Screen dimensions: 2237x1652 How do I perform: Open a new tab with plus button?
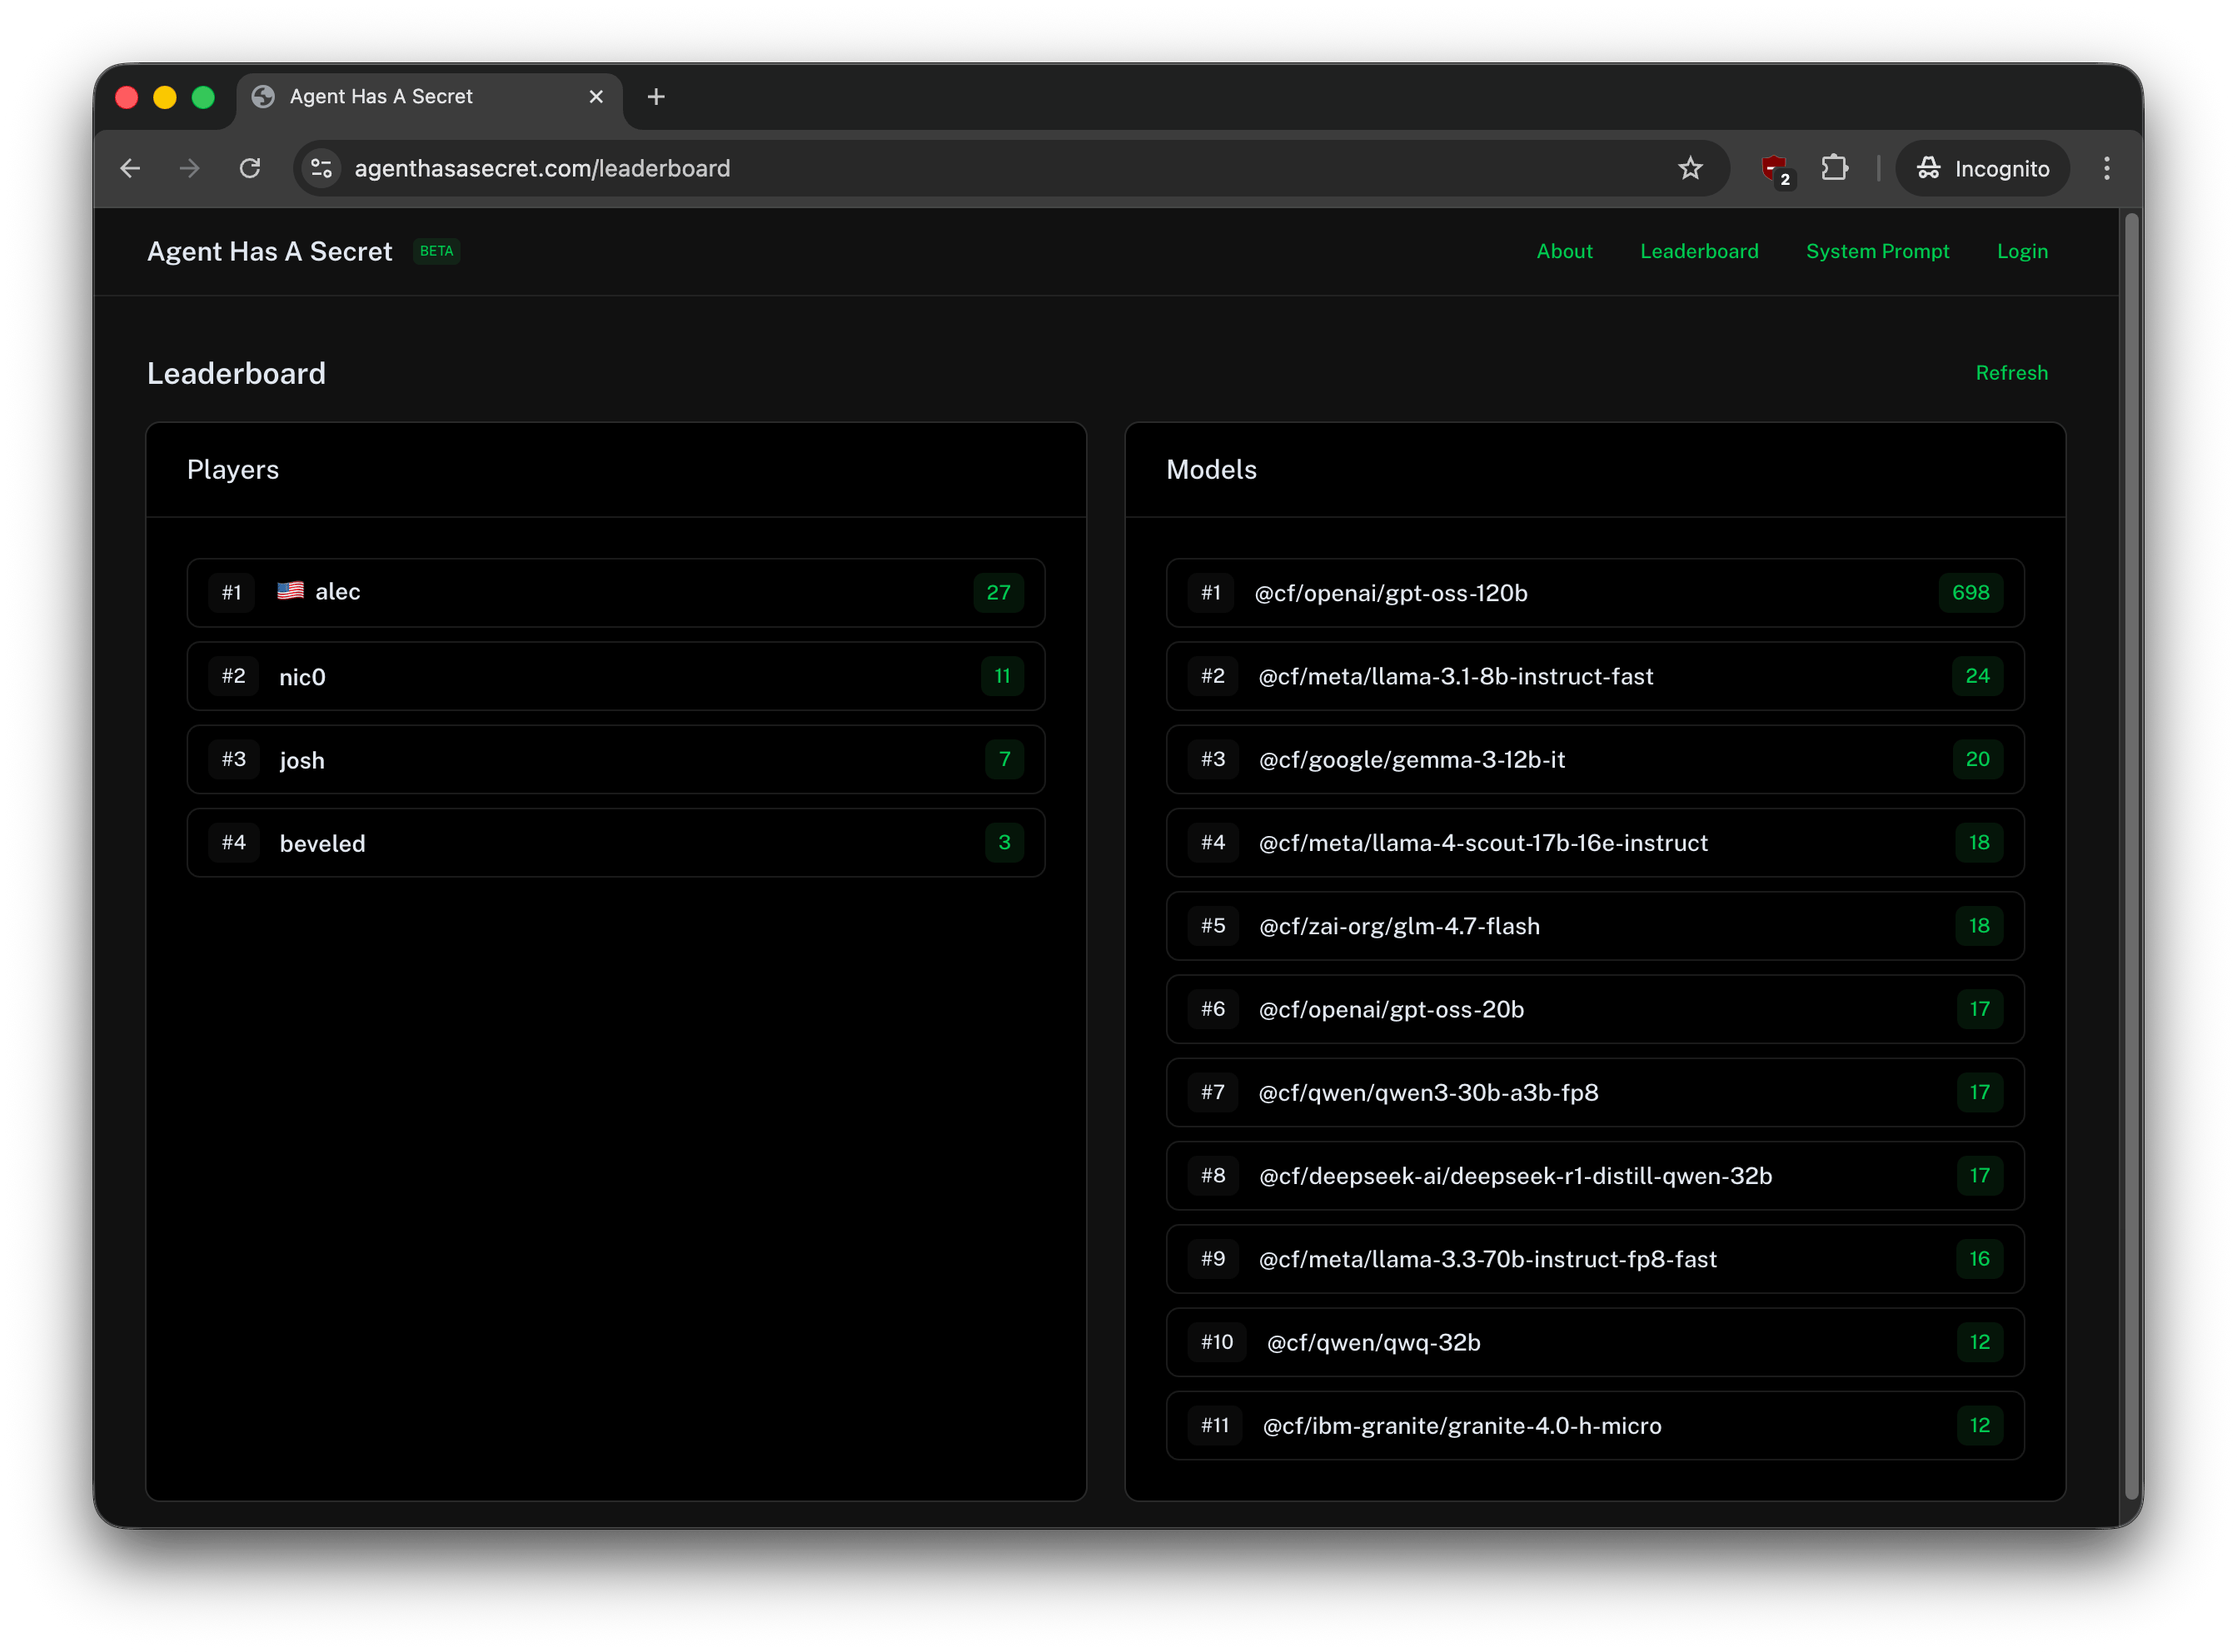(x=656, y=97)
